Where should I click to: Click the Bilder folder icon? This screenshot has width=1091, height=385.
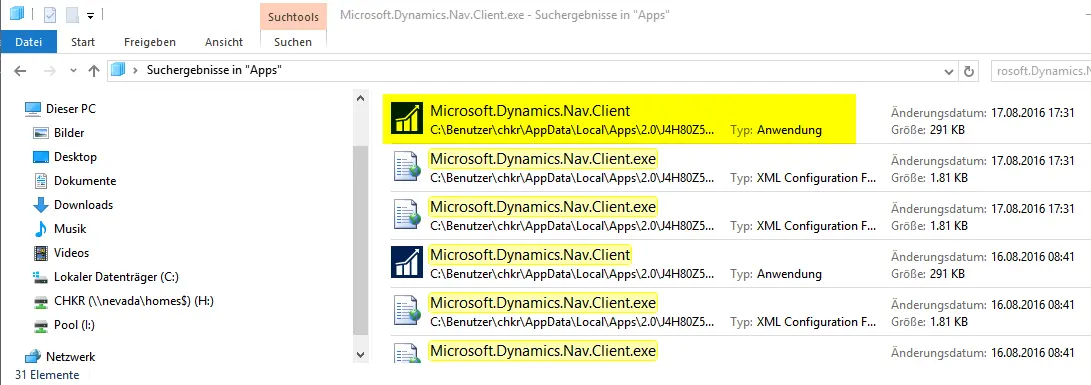coord(41,133)
